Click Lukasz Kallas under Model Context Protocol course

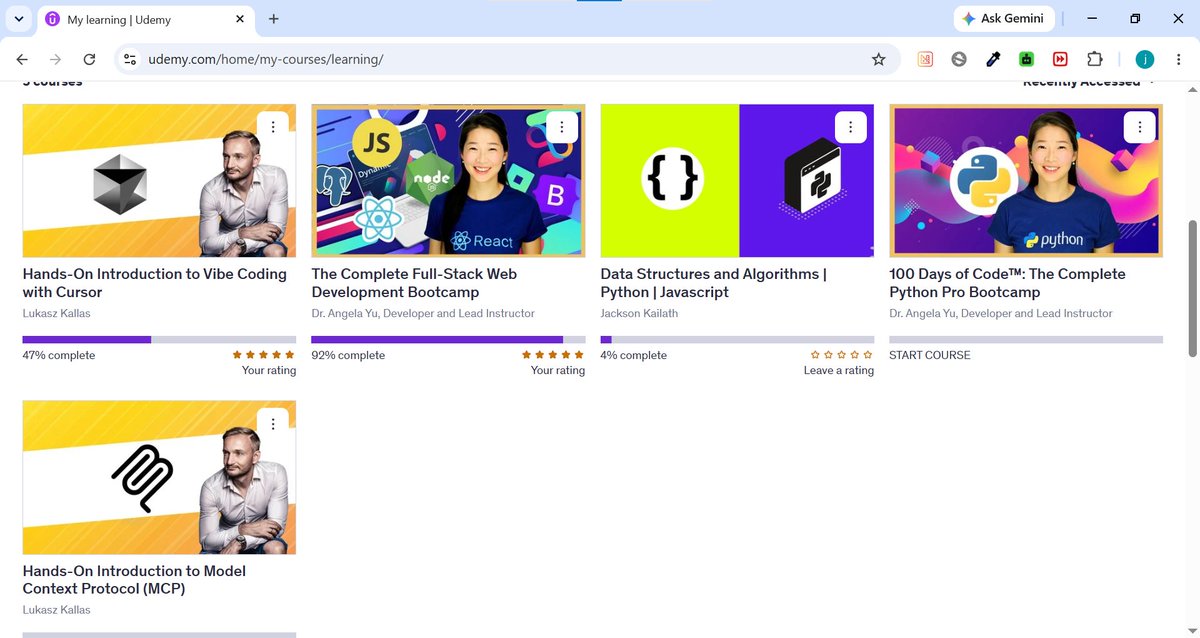pyautogui.click(x=56, y=610)
